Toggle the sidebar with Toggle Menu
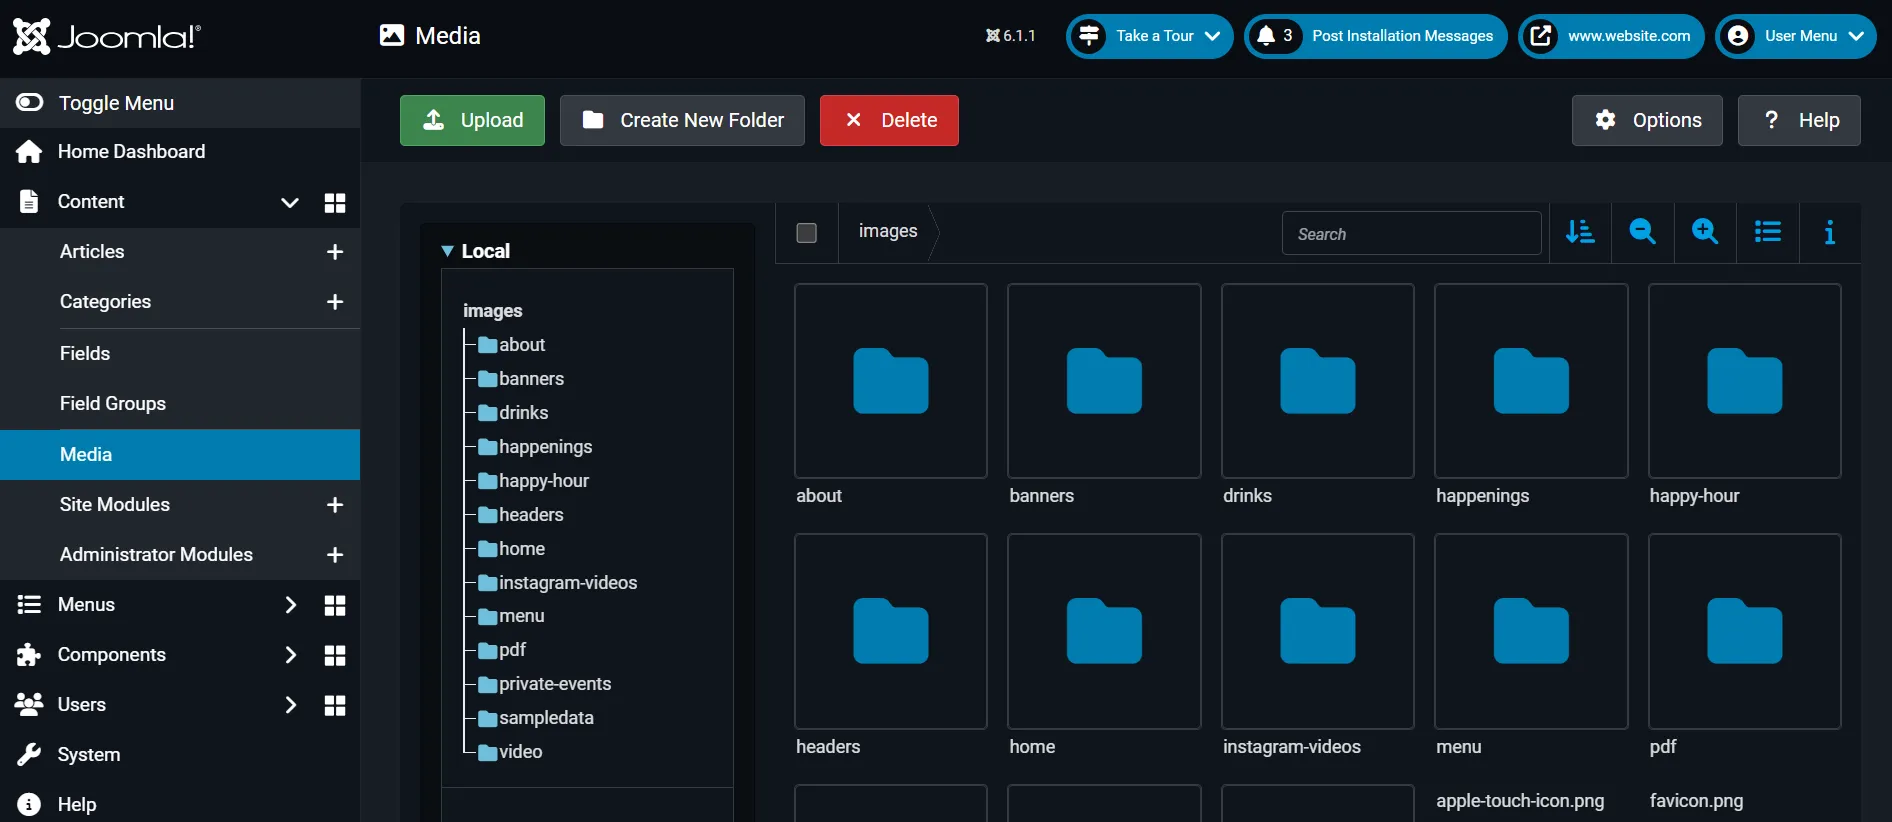Image resolution: width=1892 pixels, height=822 pixels. (180, 103)
